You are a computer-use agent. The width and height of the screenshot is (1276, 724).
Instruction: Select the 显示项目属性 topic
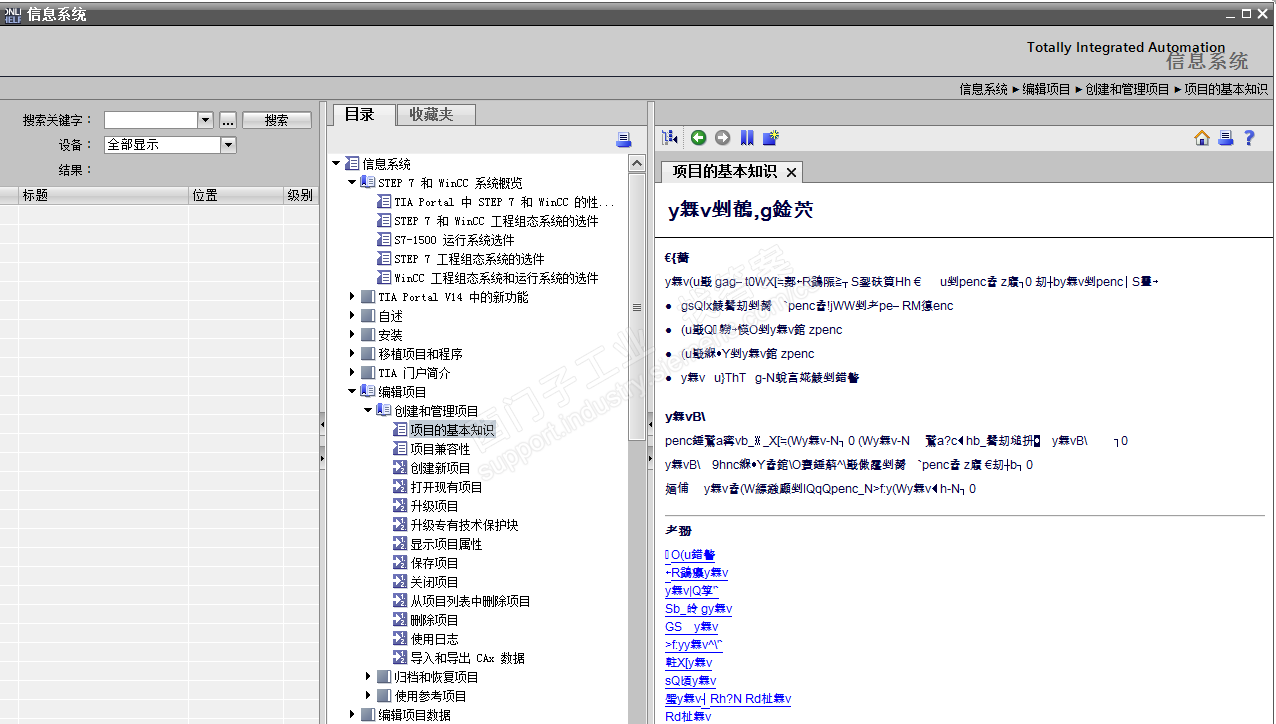tap(446, 544)
